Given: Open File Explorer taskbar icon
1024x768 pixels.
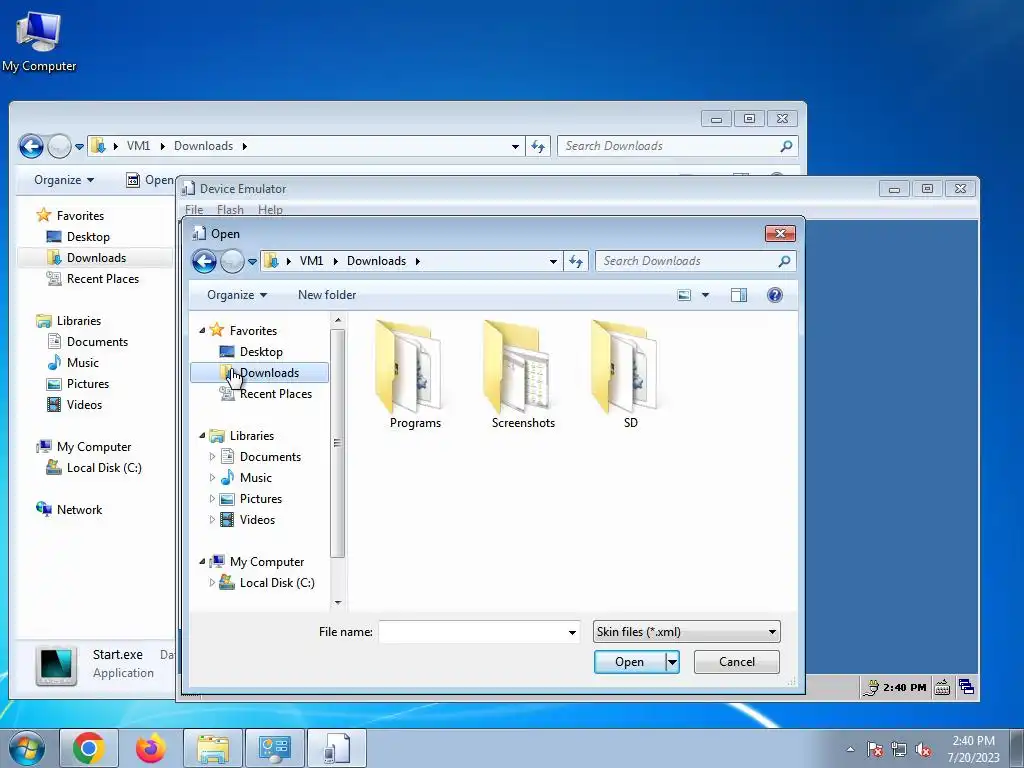Looking at the screenshot, I should (x=213, y=748).
